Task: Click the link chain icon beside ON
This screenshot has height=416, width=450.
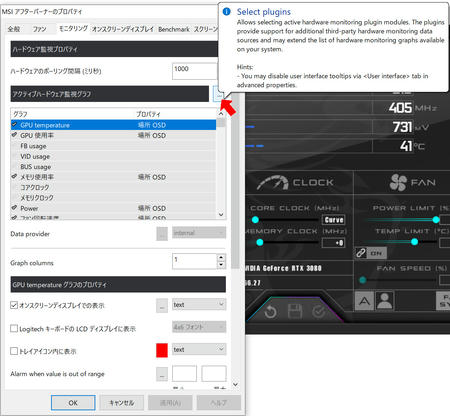Action: 361,253
